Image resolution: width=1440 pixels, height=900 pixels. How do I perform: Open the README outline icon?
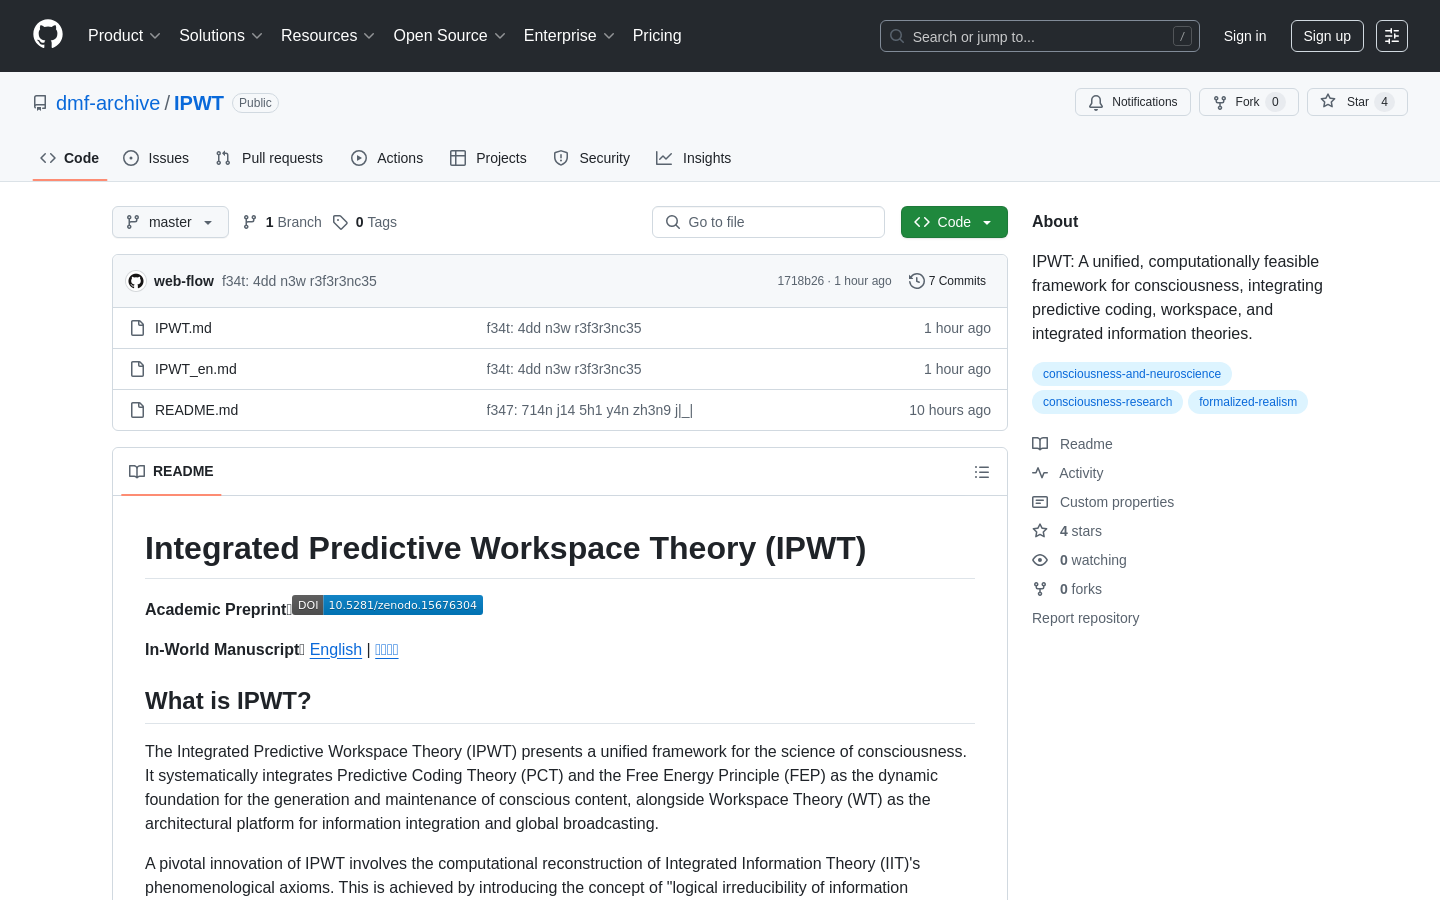click(982, 472)
